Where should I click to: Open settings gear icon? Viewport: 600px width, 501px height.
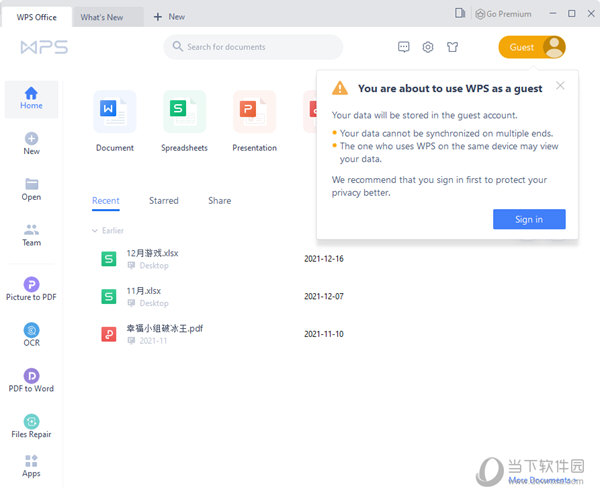click(x=428, y=47)
